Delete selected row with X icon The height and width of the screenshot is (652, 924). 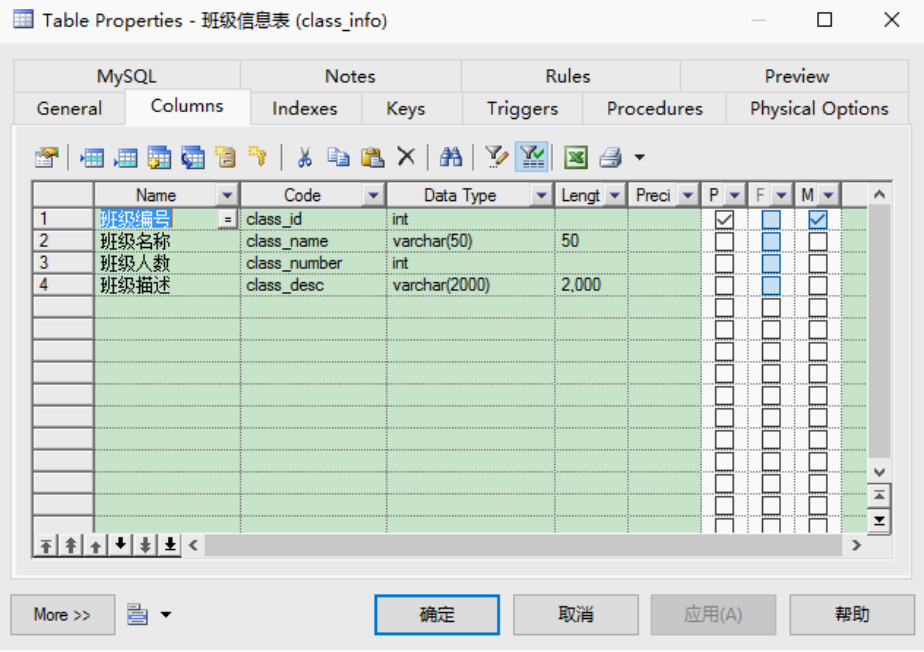pos(406,157)
